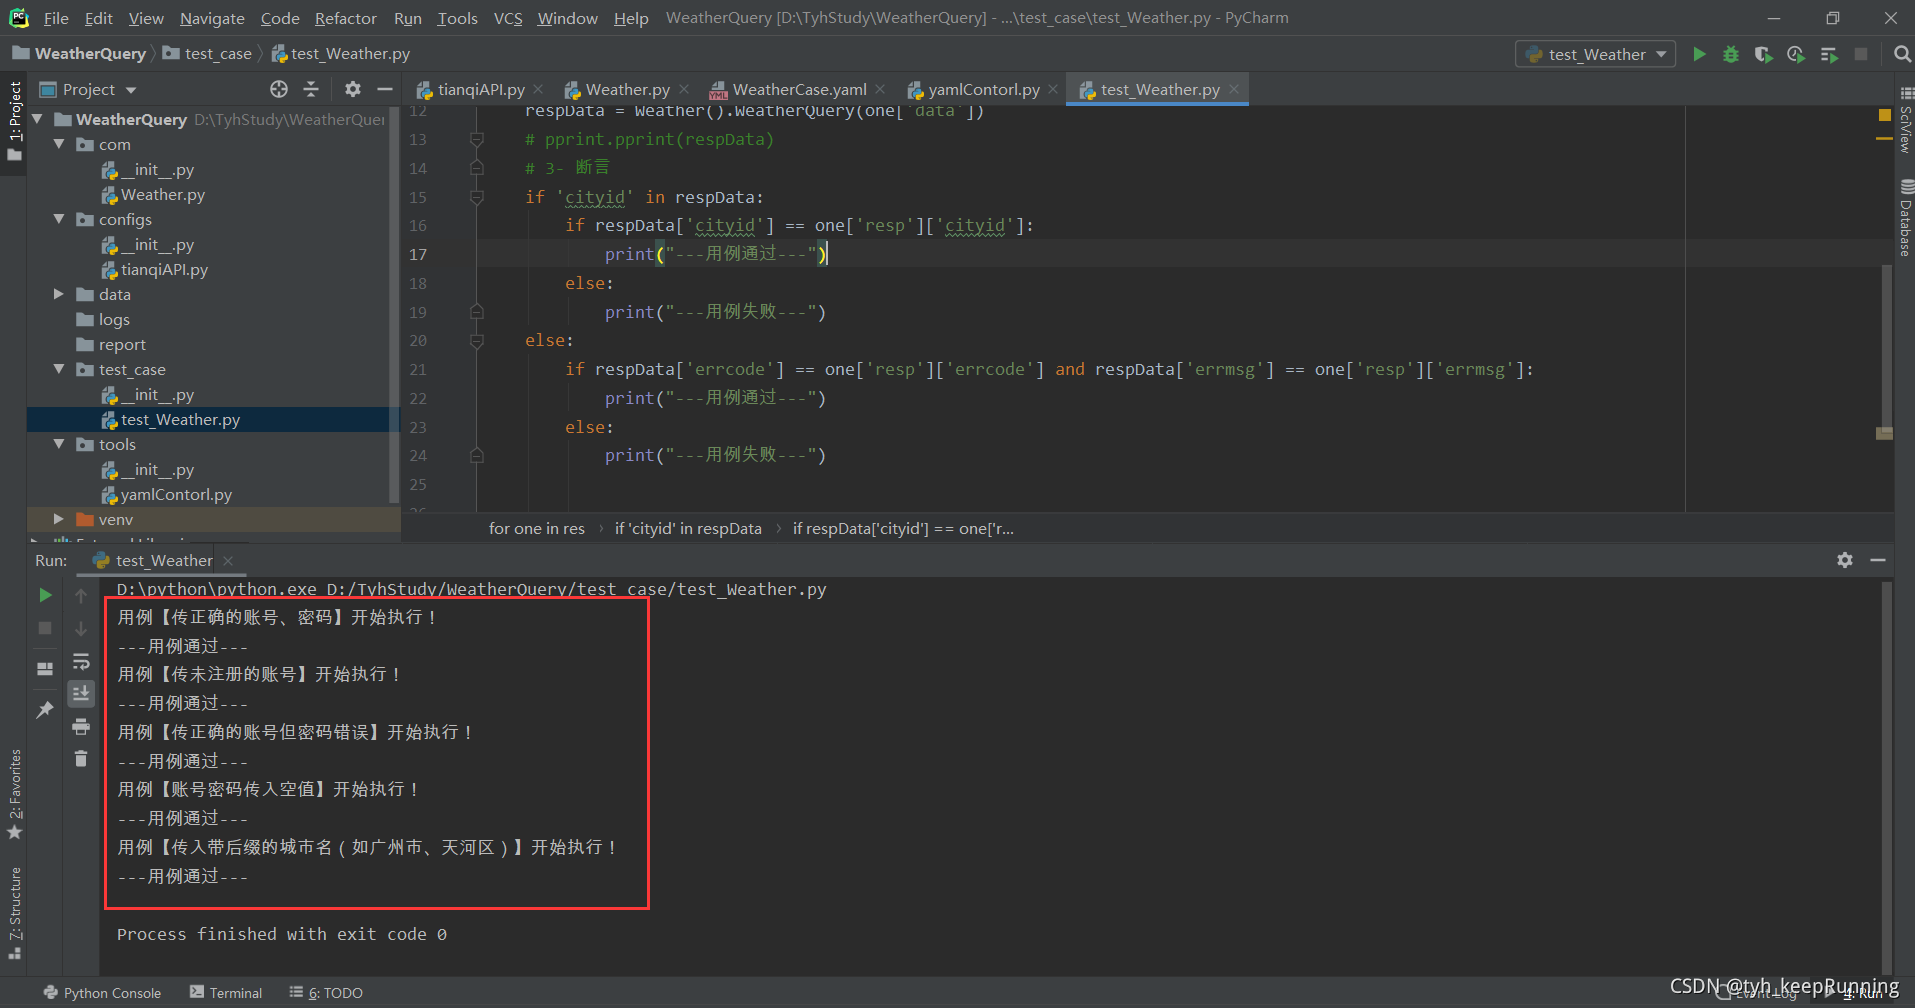Viewport: 1915px width, 1008px height.
Task: Open the profiler run icon
Action: pyautogui.click(x=1796, y=54)
